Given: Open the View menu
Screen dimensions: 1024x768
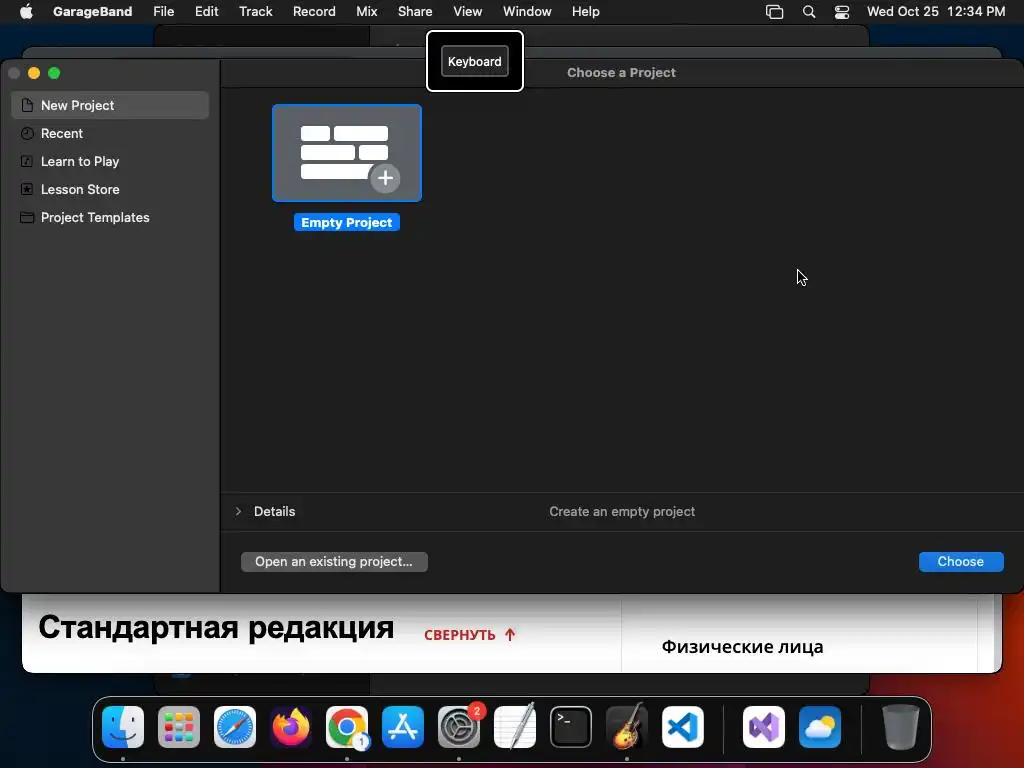Looking at the screenshot, I should click(x=468, y=12).
